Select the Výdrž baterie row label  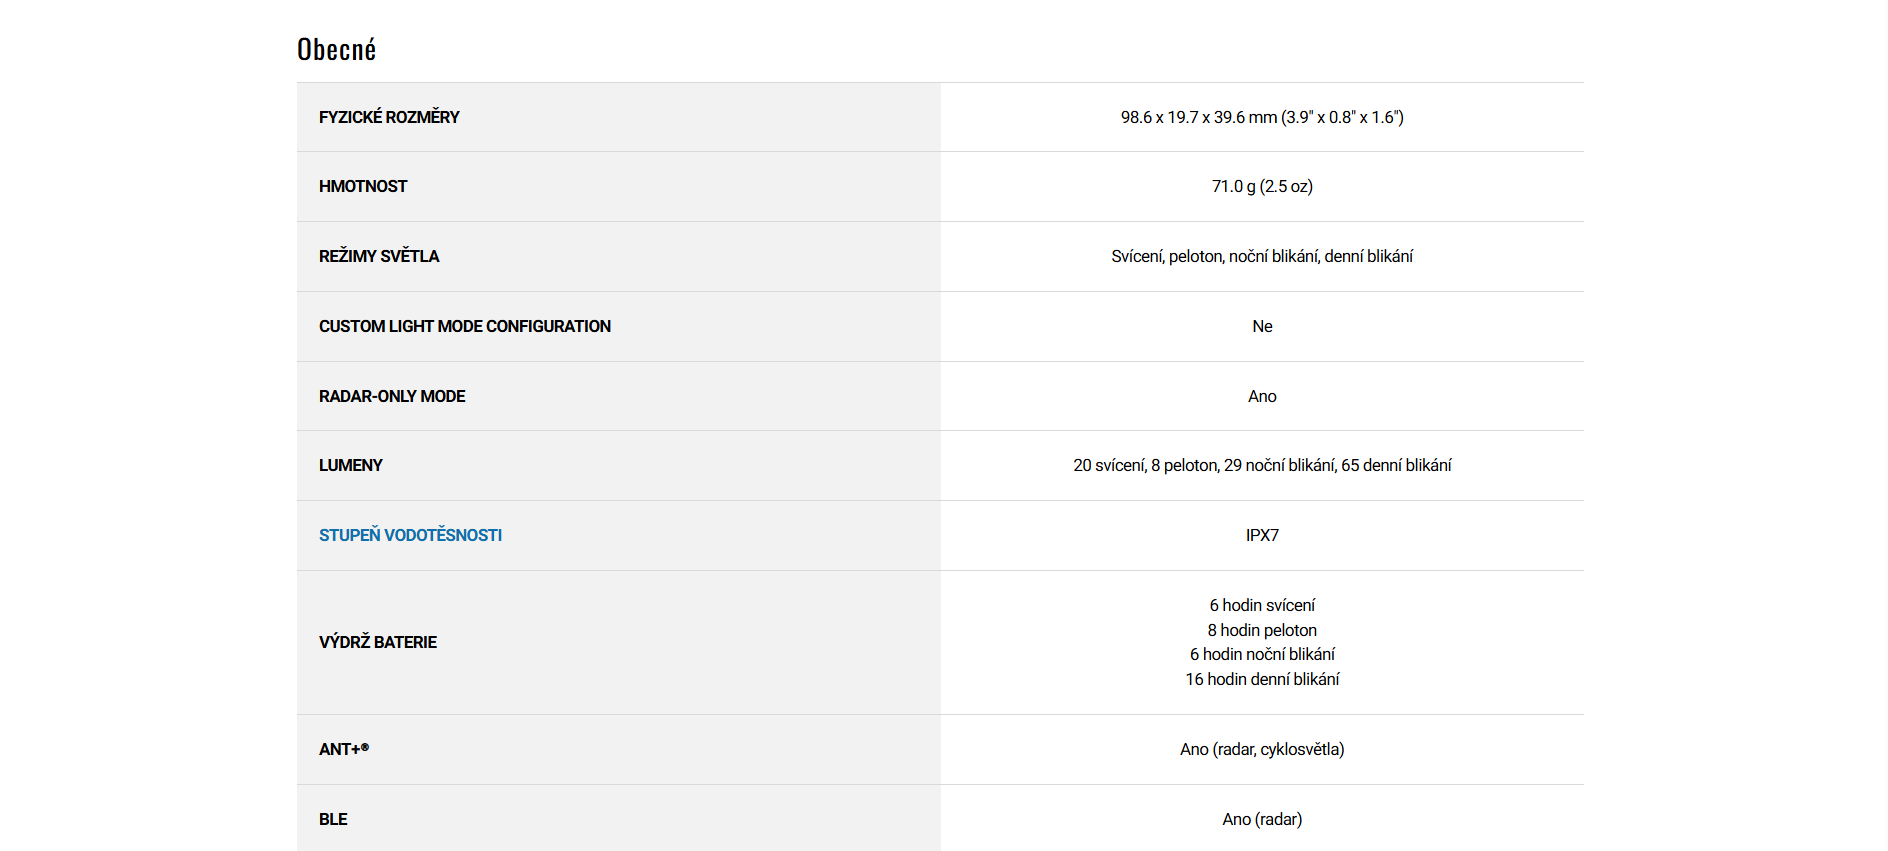pos(378,642)
